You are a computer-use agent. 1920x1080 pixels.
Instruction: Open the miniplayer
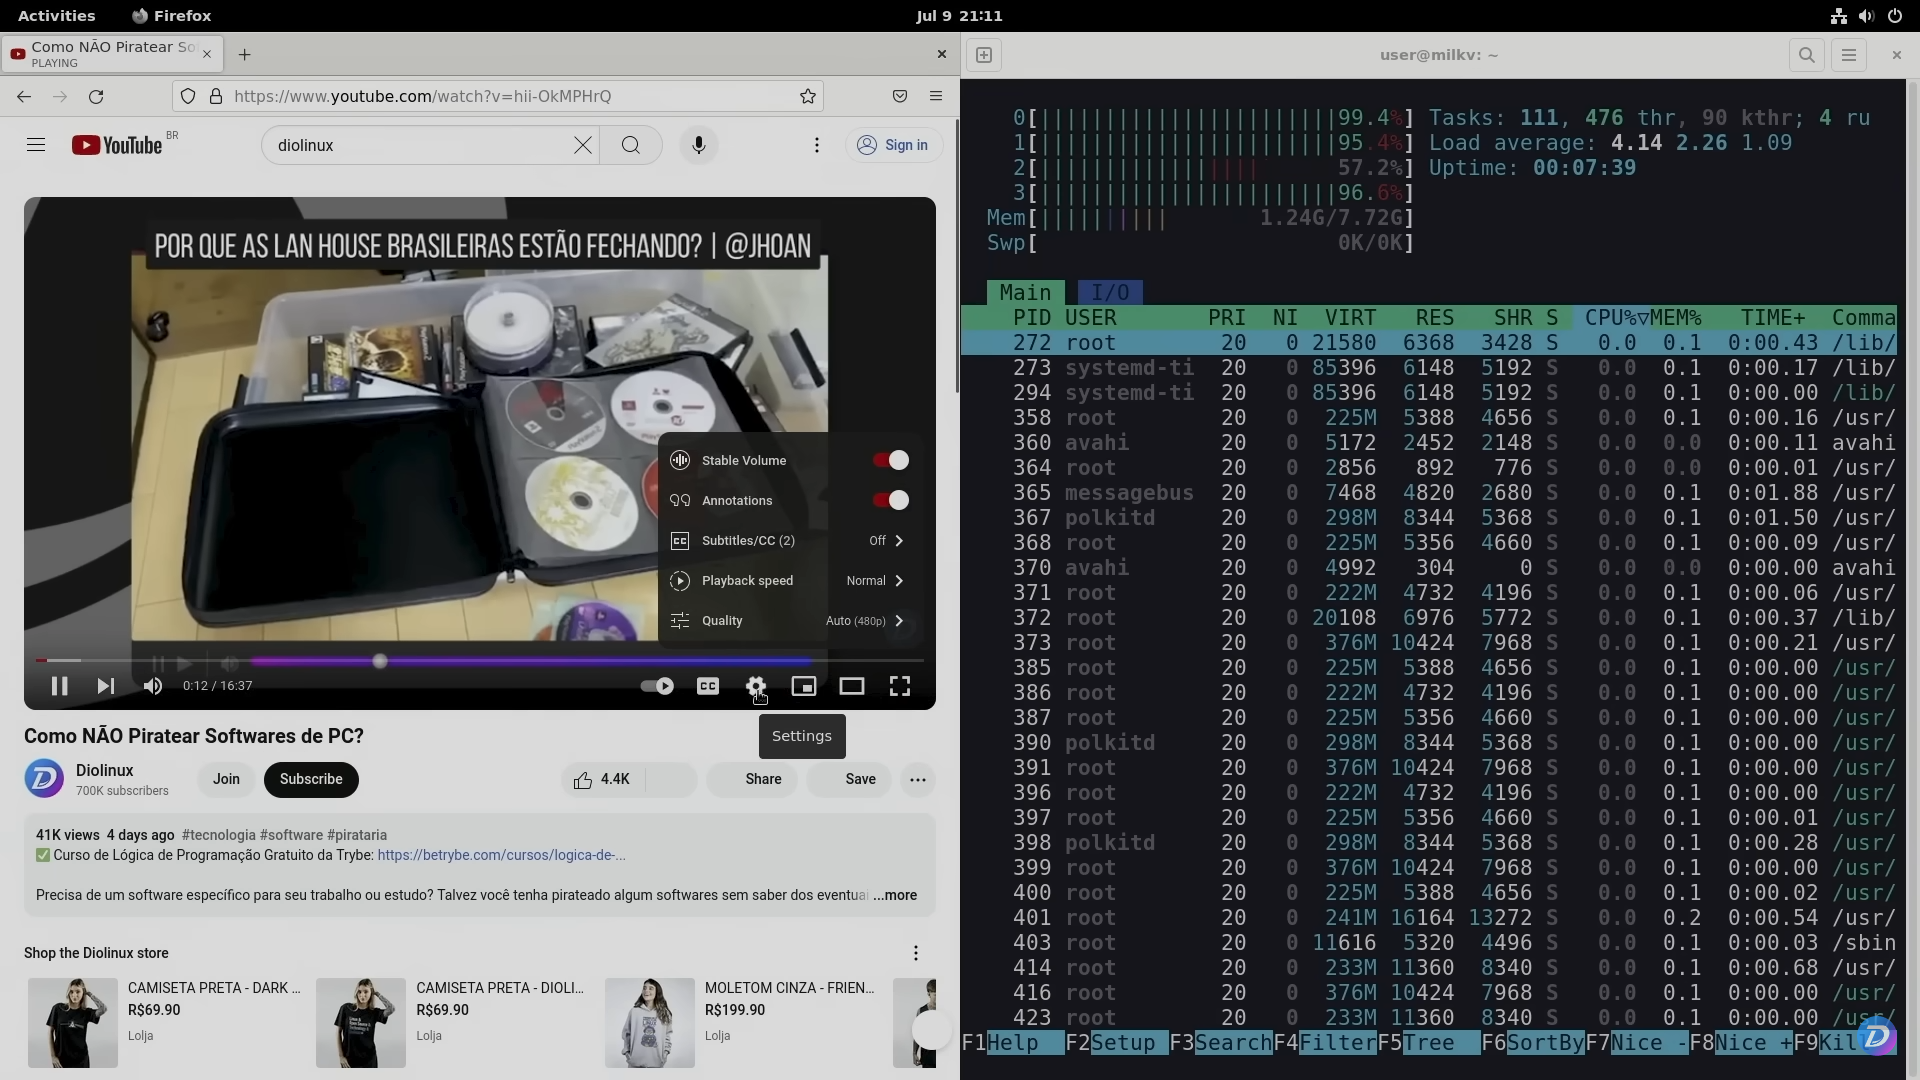[803, 686]
